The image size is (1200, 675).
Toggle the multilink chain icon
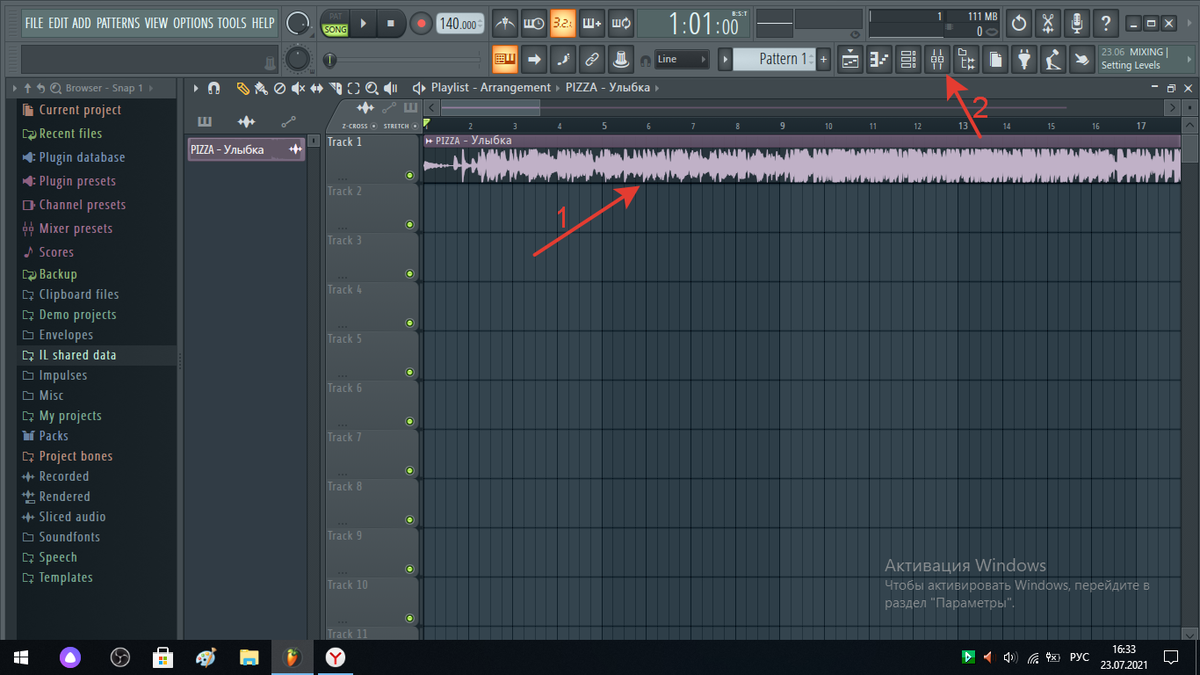pyautogui.click(x=592, y=59)
